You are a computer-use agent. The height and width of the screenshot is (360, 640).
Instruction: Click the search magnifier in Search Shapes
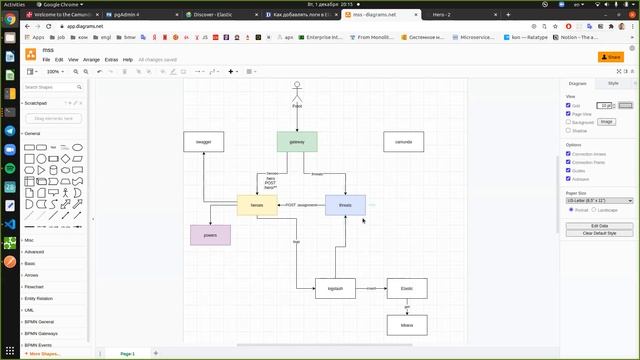(x=79, y=87)
